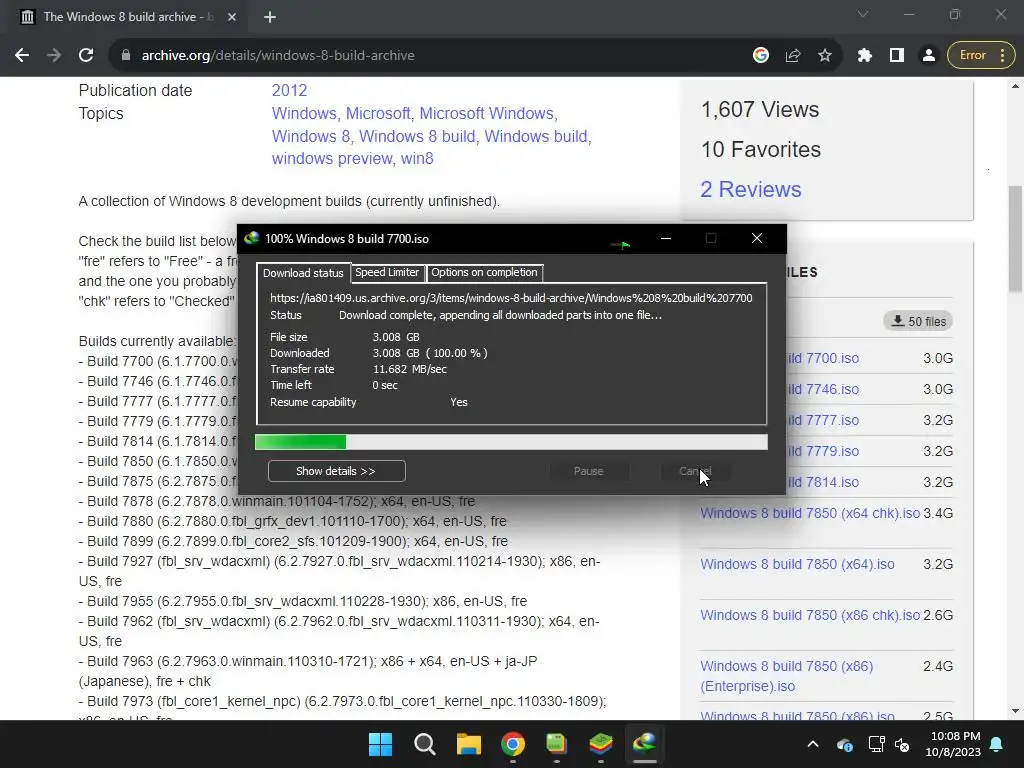Open Chrome from the taskbar
This screenshot has height=768, width=1024.
pyautogui.click(x=513, y=744)
